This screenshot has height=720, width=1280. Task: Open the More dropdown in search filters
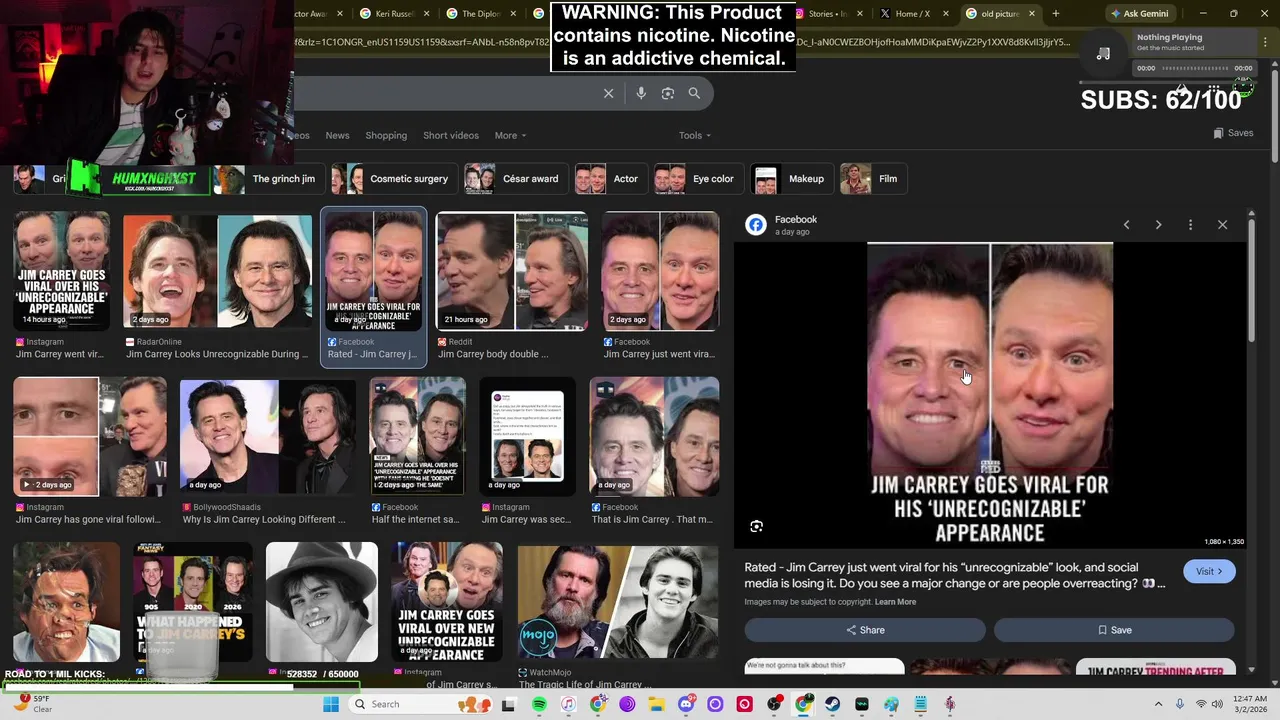tap(509, 135)
